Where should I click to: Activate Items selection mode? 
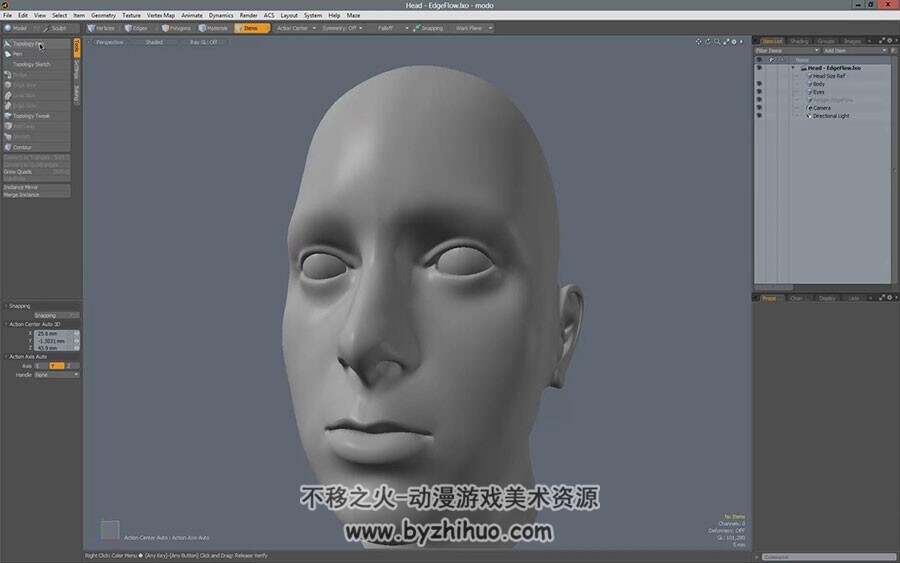(x=251, y=28)
